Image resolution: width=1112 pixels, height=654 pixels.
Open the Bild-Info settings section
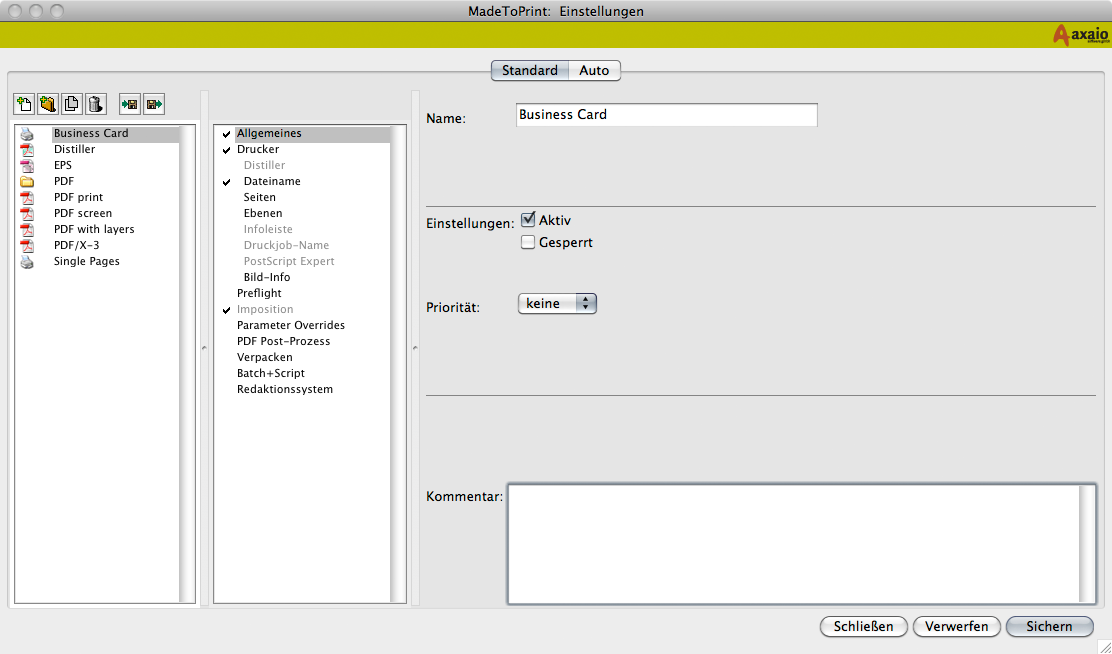click(267, 277)
